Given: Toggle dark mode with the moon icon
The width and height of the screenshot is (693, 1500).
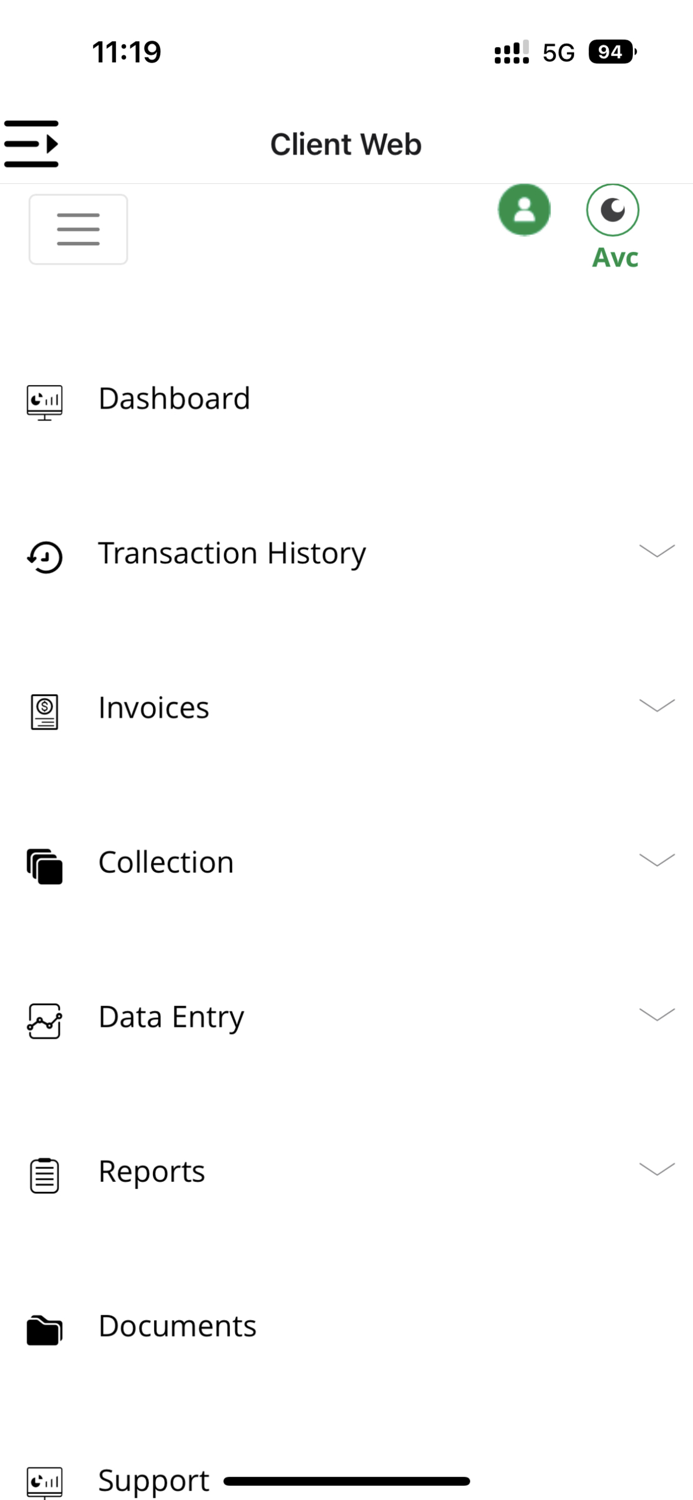Looking at the screenshot, I should point(612,209).
